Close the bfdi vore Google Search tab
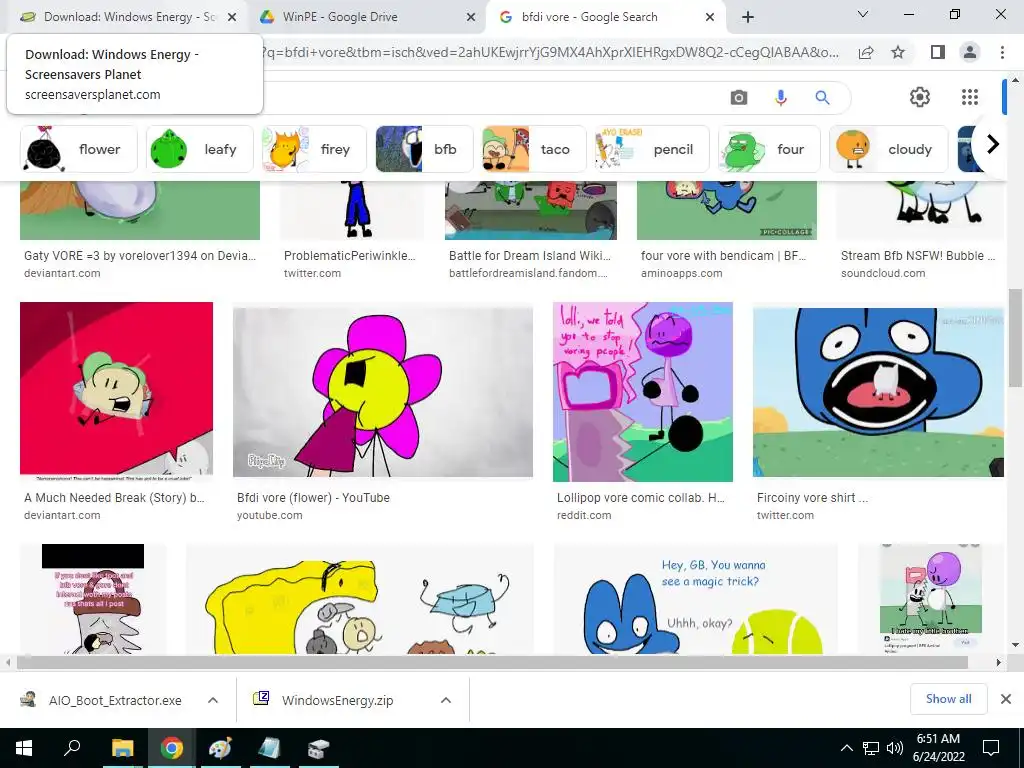The height and width of the screenshot is (768, 1024). [710, 18]
